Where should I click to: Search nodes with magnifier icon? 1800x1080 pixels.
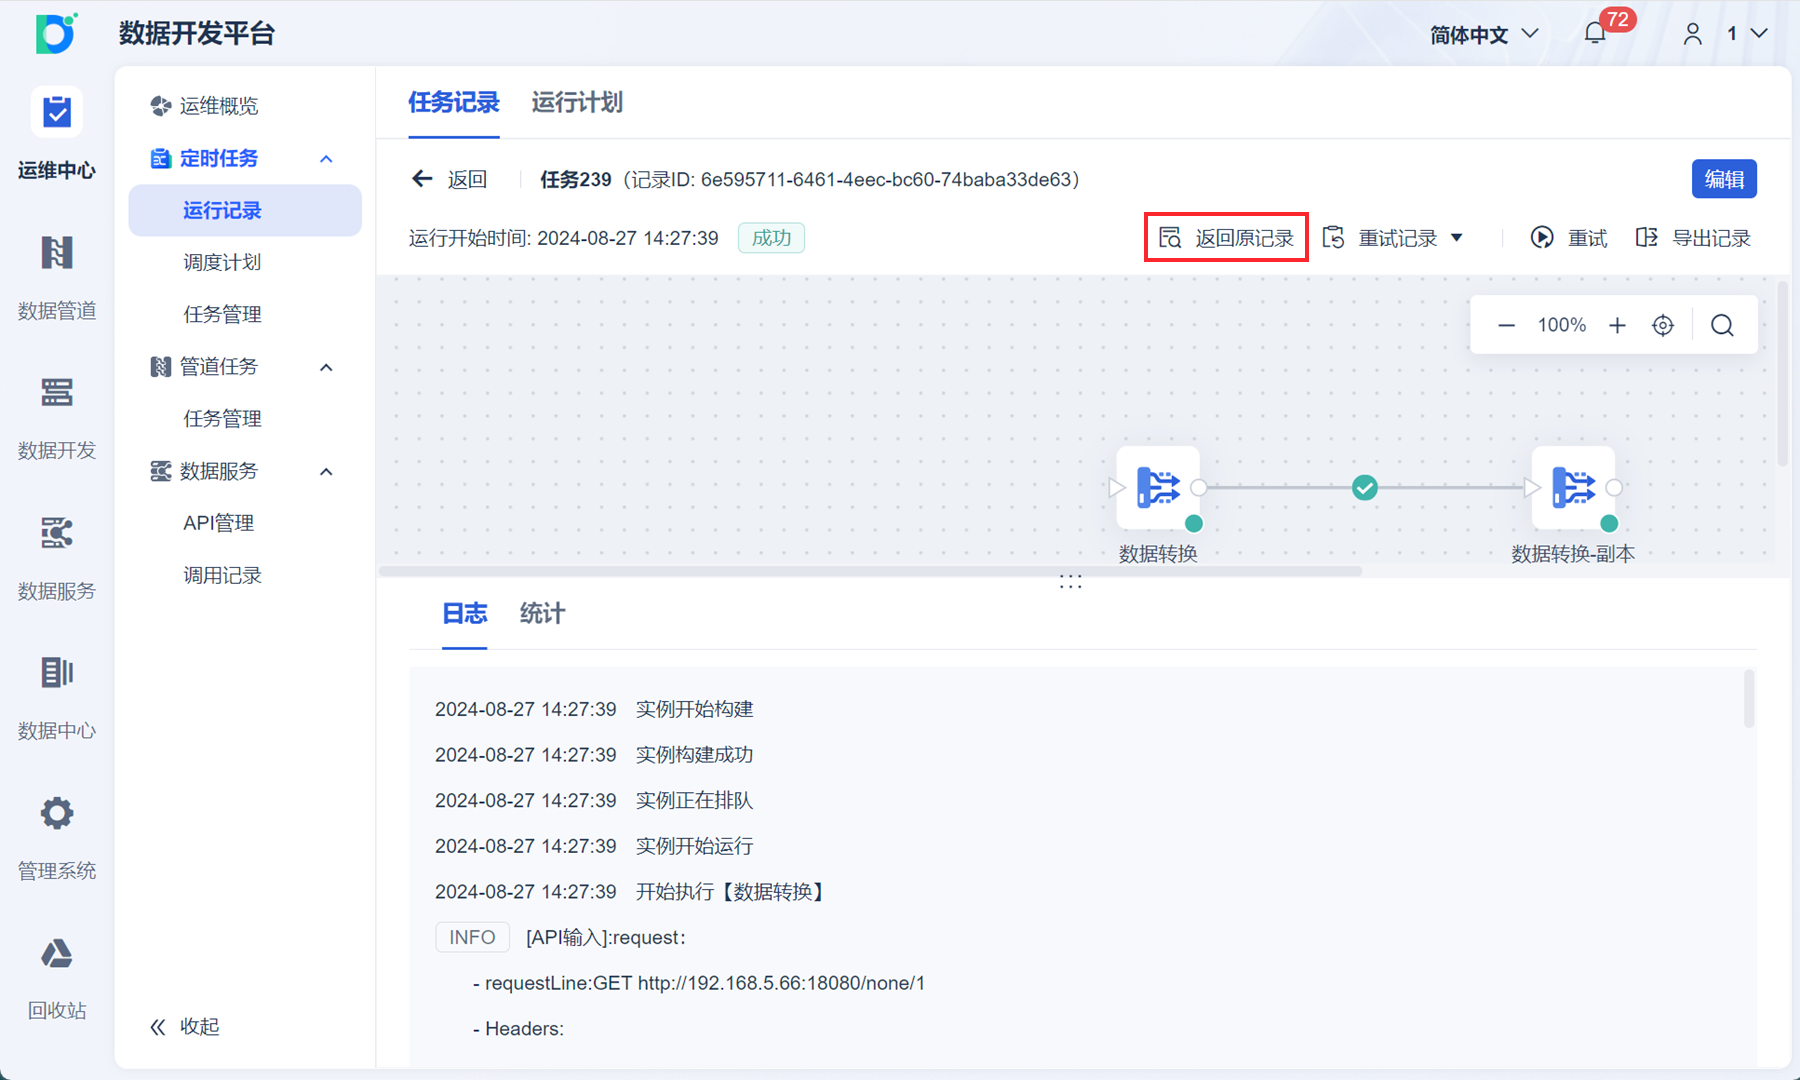coord(1722,325)
